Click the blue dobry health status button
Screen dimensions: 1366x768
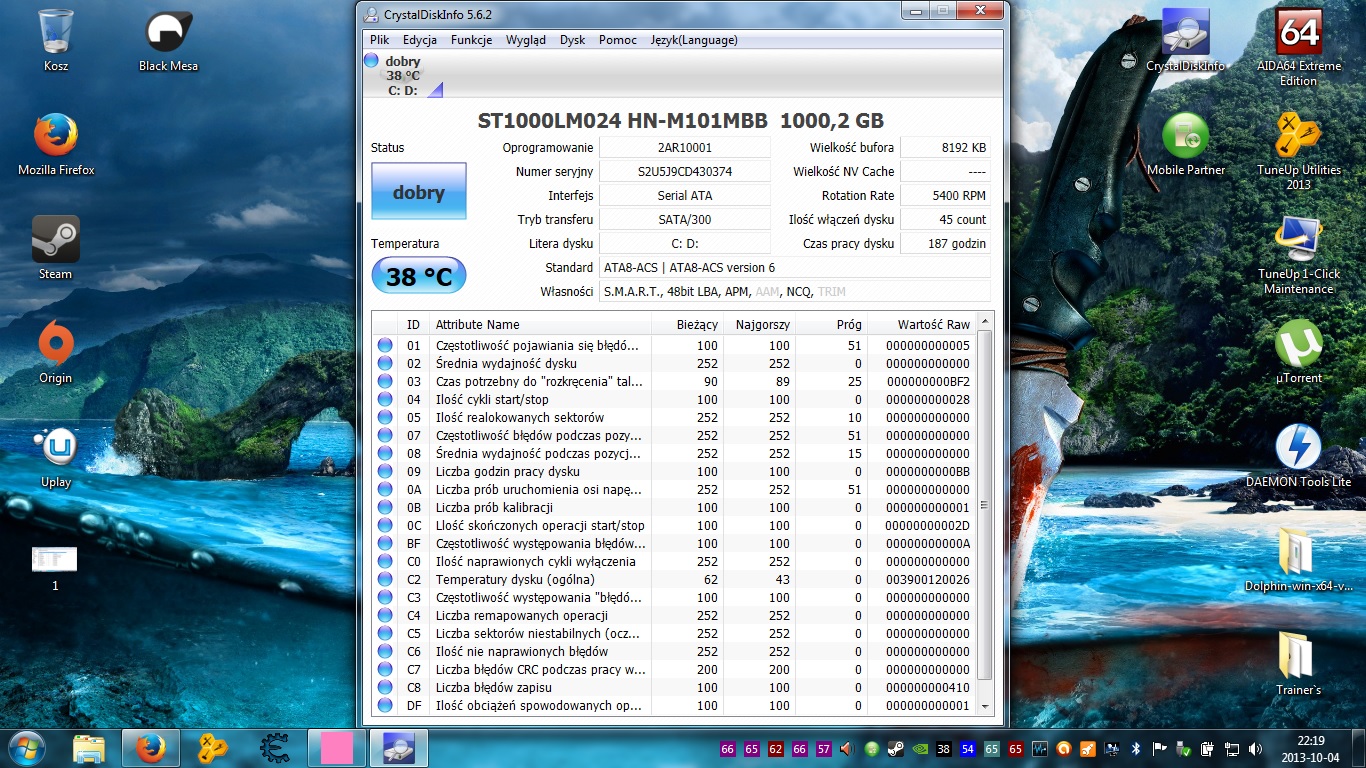418,191
